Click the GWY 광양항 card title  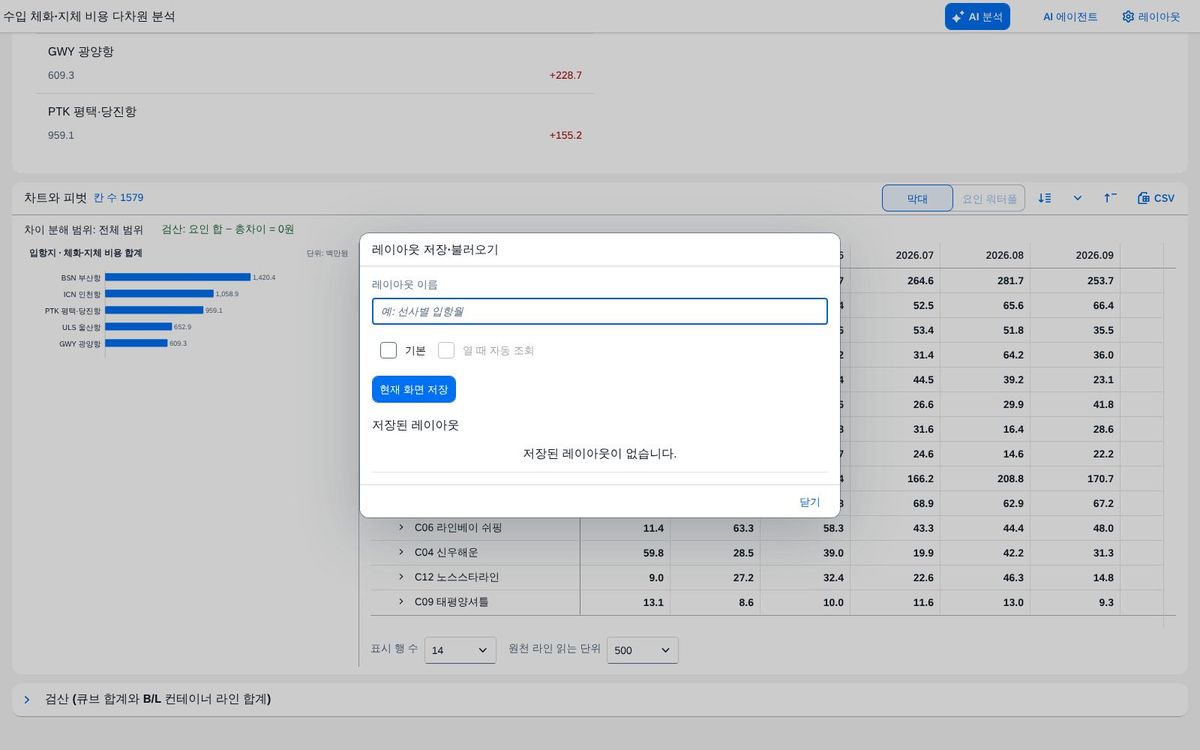(x=81, y=51)
